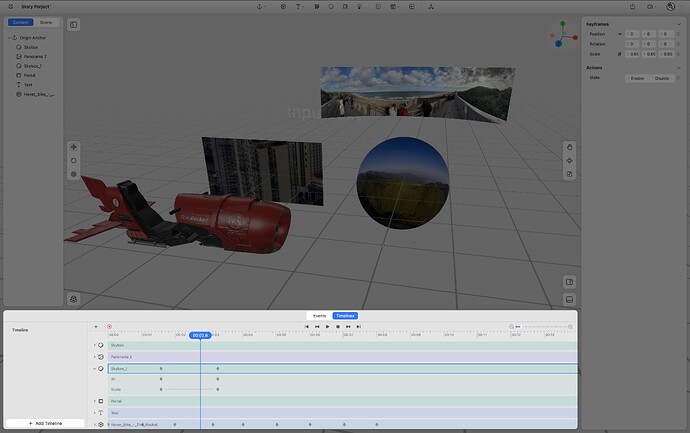Switch to the Events tab
The image size is (690, 433).
point(319,315)
